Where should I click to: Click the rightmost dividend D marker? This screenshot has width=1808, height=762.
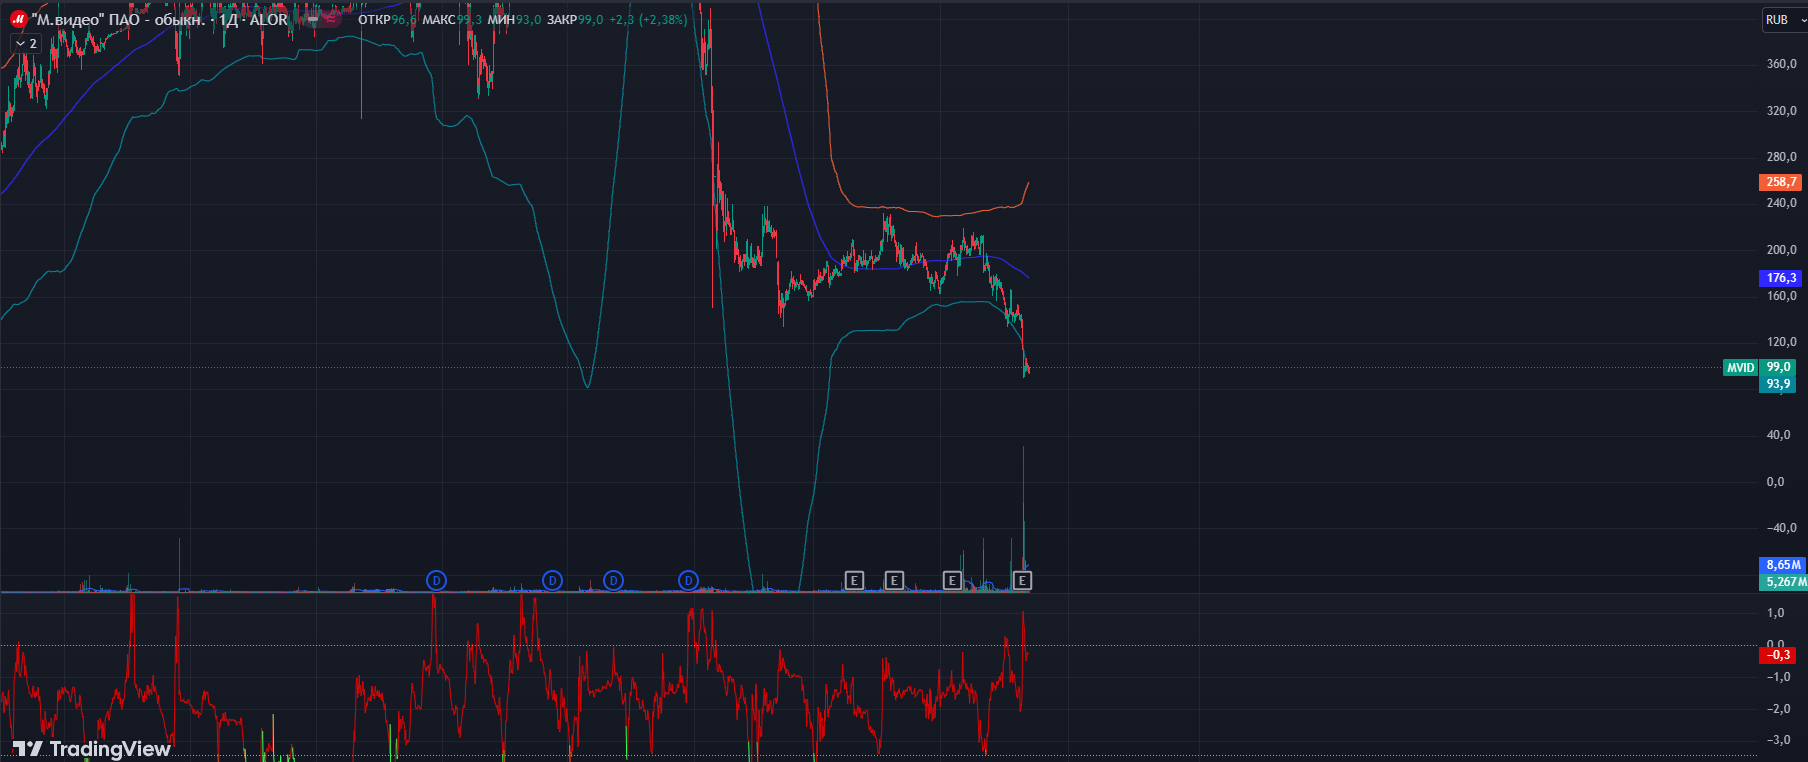[x=688, y=580]
